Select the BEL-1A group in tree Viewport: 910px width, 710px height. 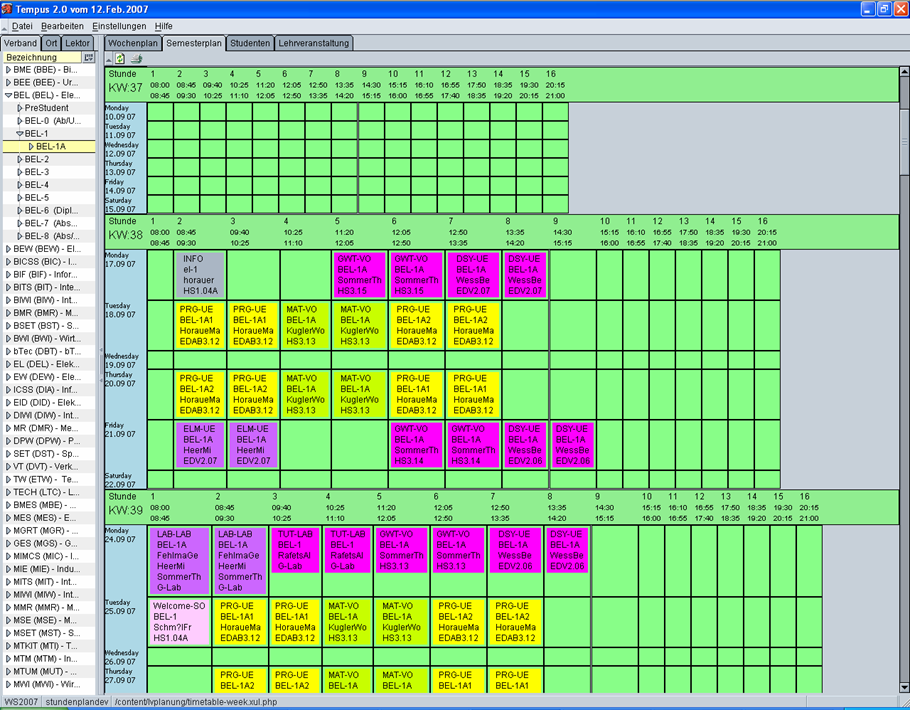click(52, 147)
